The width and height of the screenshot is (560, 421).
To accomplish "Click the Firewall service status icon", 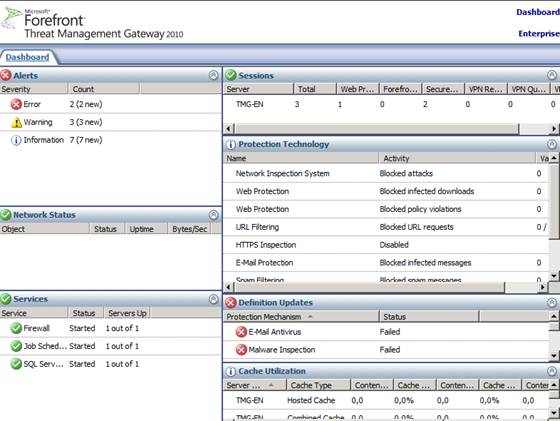I will point(16,328).
